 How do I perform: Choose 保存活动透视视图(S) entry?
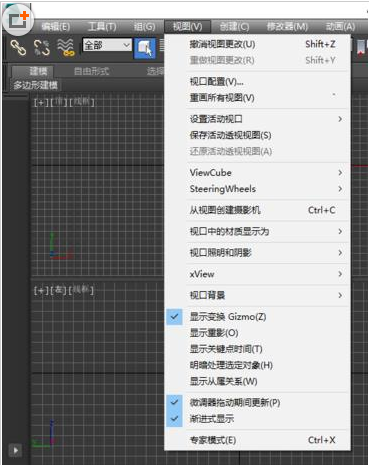tap(258, 135)
